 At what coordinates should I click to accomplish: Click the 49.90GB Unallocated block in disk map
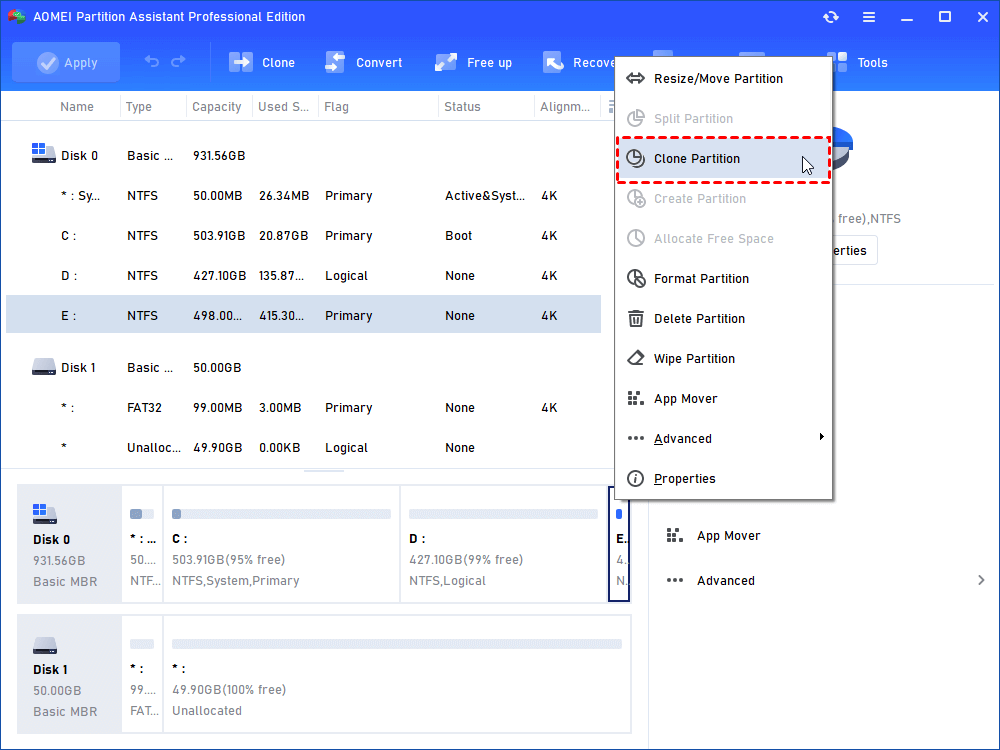(397, 674)
